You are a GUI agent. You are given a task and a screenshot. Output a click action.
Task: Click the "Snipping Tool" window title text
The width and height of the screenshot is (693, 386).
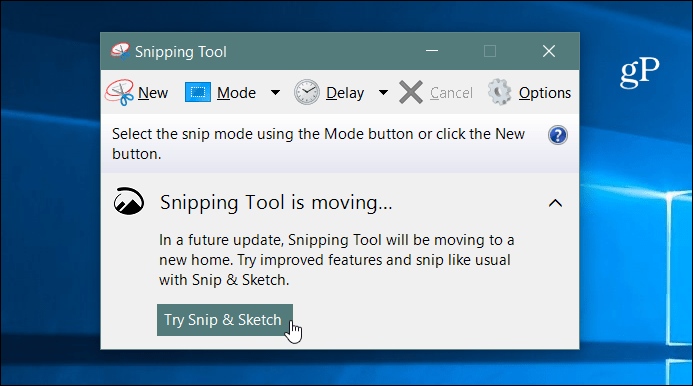(x=181, y=52)
